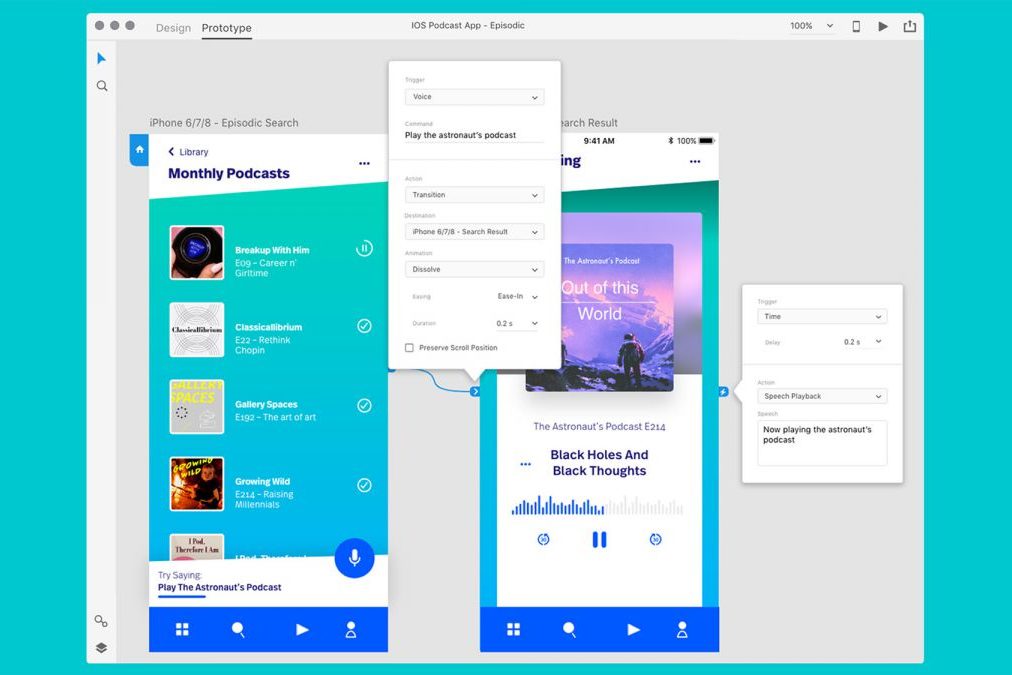Viewport: 1012px width, 675px height.
Task: Click the Play The Astronaut's Podcast suggestion
Action: point(219,587)
